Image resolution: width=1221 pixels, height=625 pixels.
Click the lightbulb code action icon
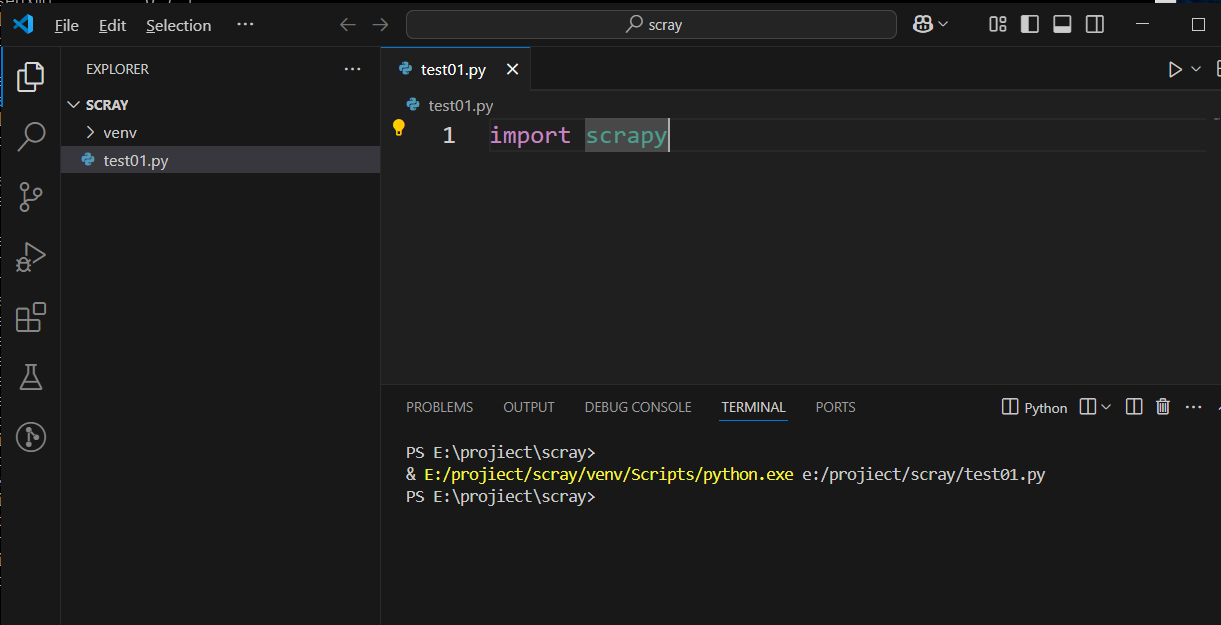click(x=399, y=128)
